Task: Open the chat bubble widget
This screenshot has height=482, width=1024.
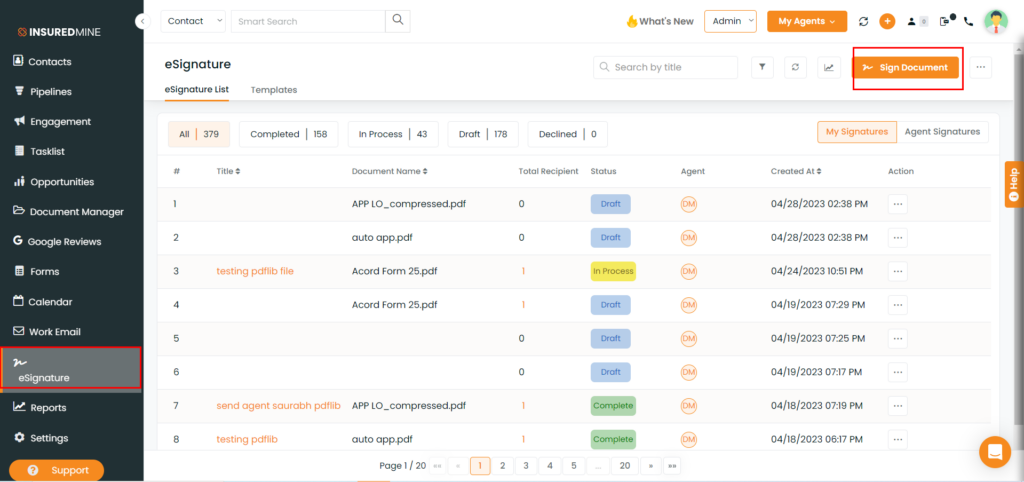Action: click(x=995, y=451)
